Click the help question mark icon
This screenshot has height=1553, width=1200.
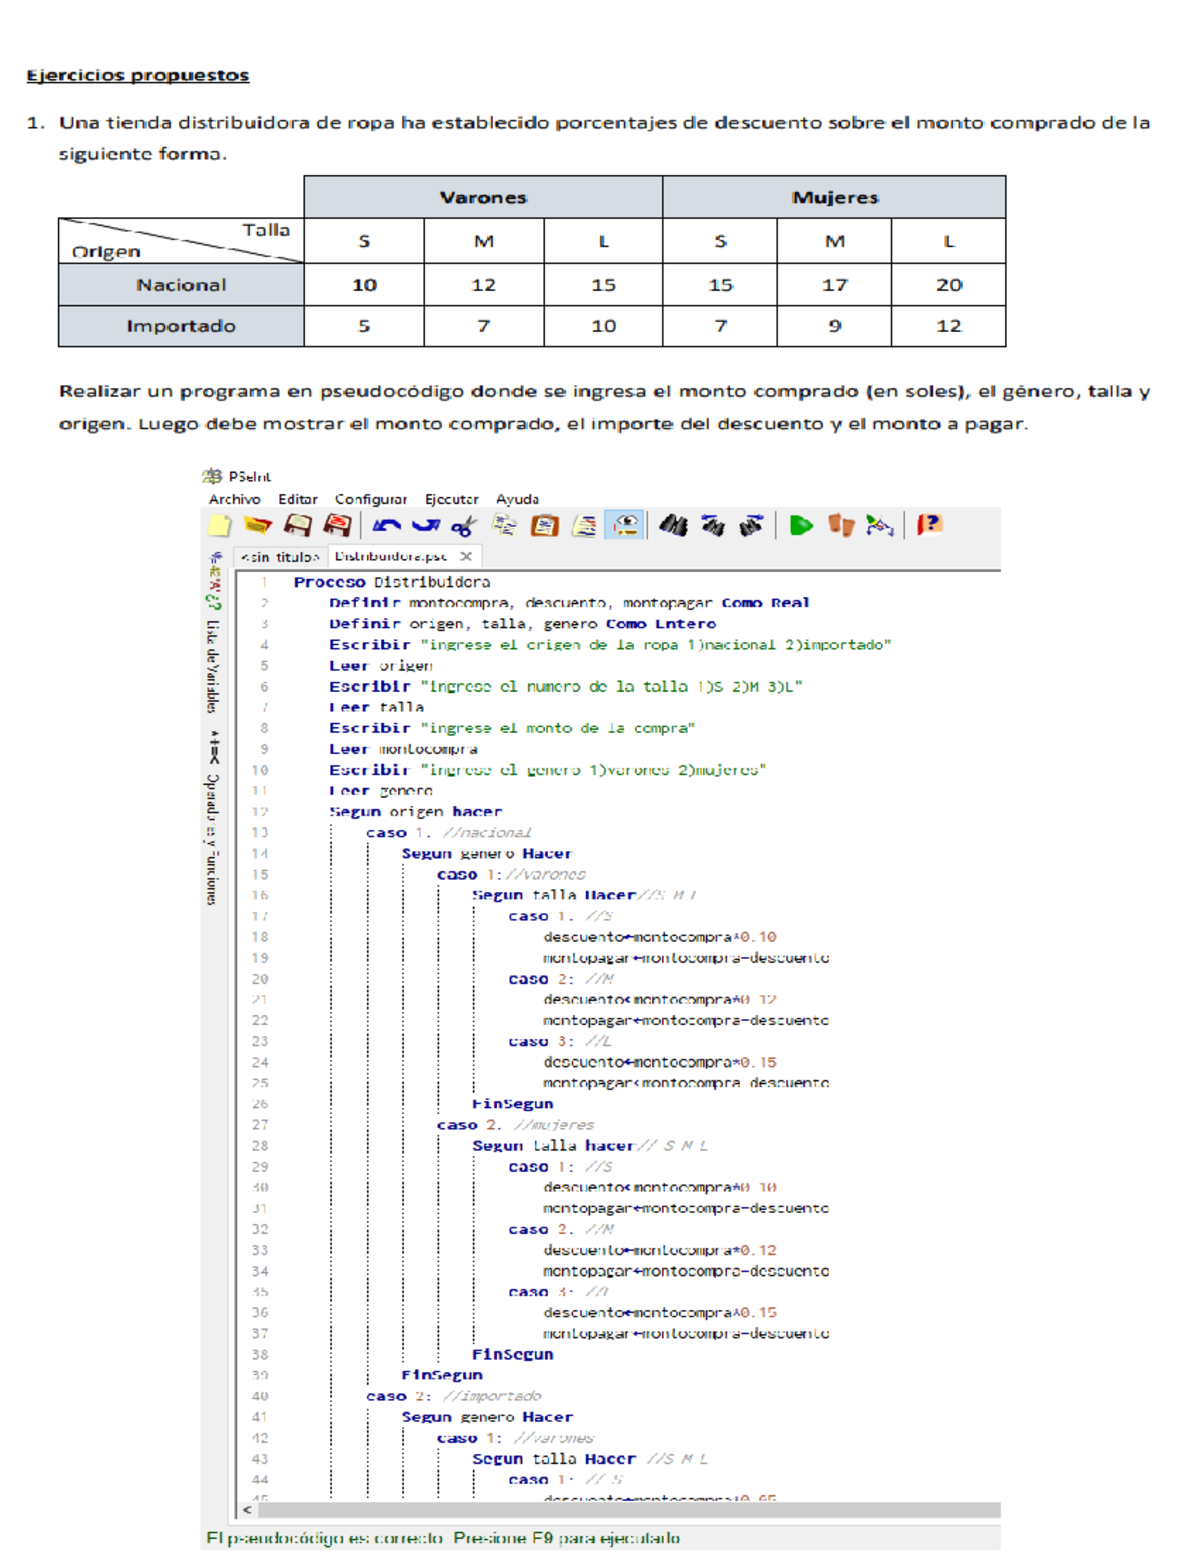929,525
